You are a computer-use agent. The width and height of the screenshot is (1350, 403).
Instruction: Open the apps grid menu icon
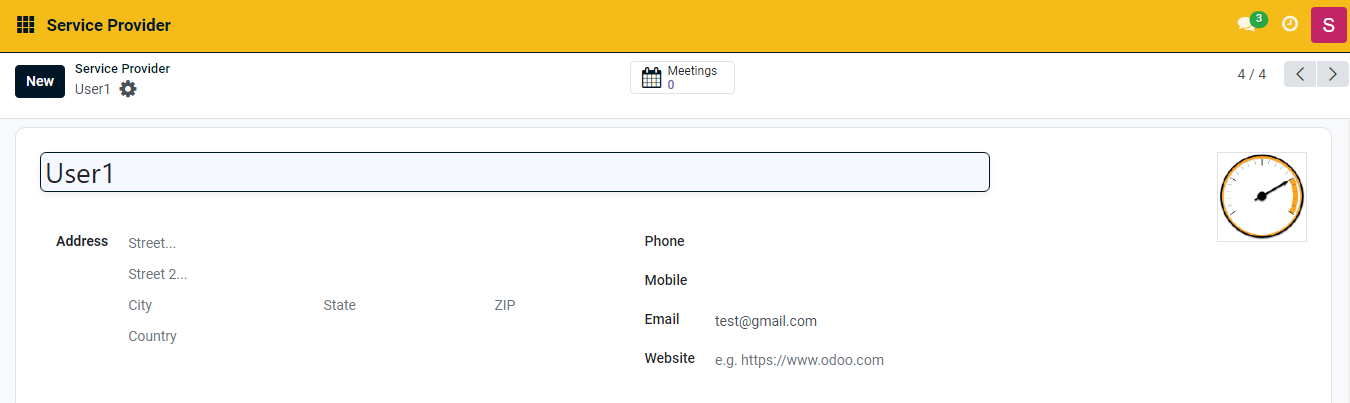[x=26, y=25]
